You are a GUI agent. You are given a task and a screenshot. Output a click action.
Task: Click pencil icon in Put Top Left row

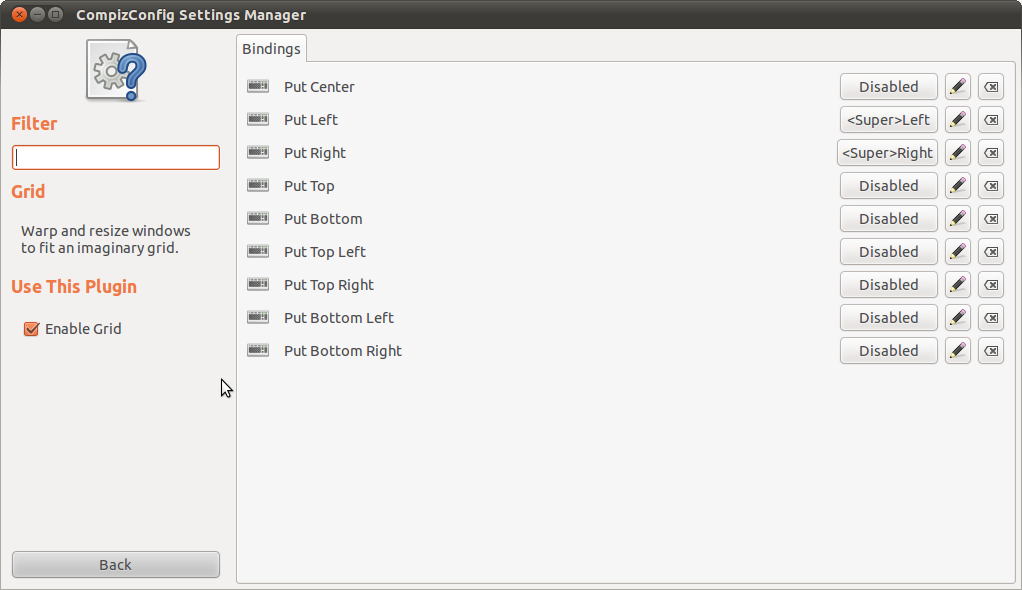tap(957, 252)
